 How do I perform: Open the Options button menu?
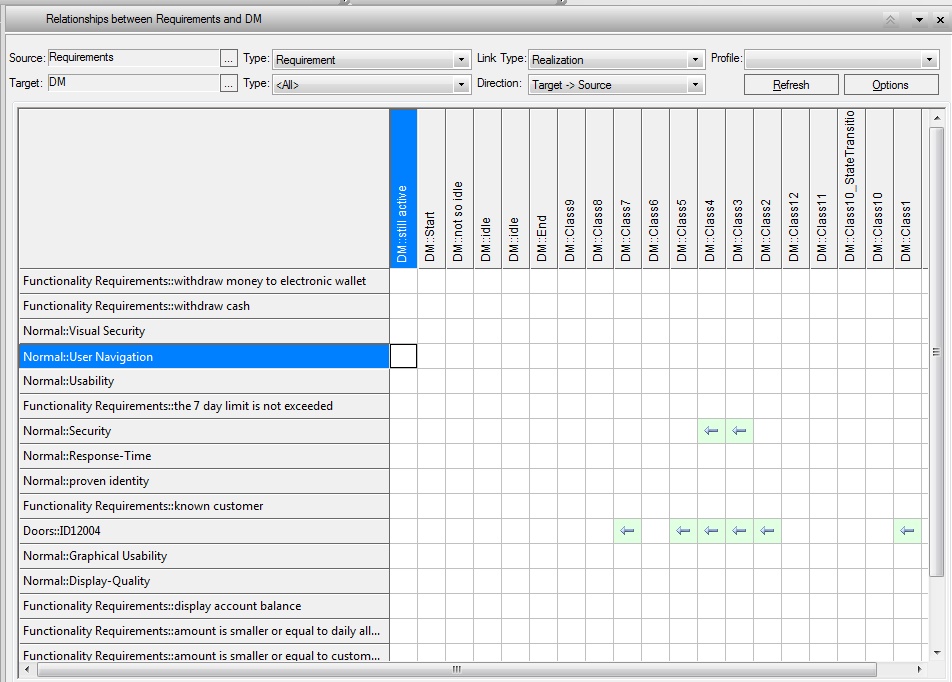point(891,84)
